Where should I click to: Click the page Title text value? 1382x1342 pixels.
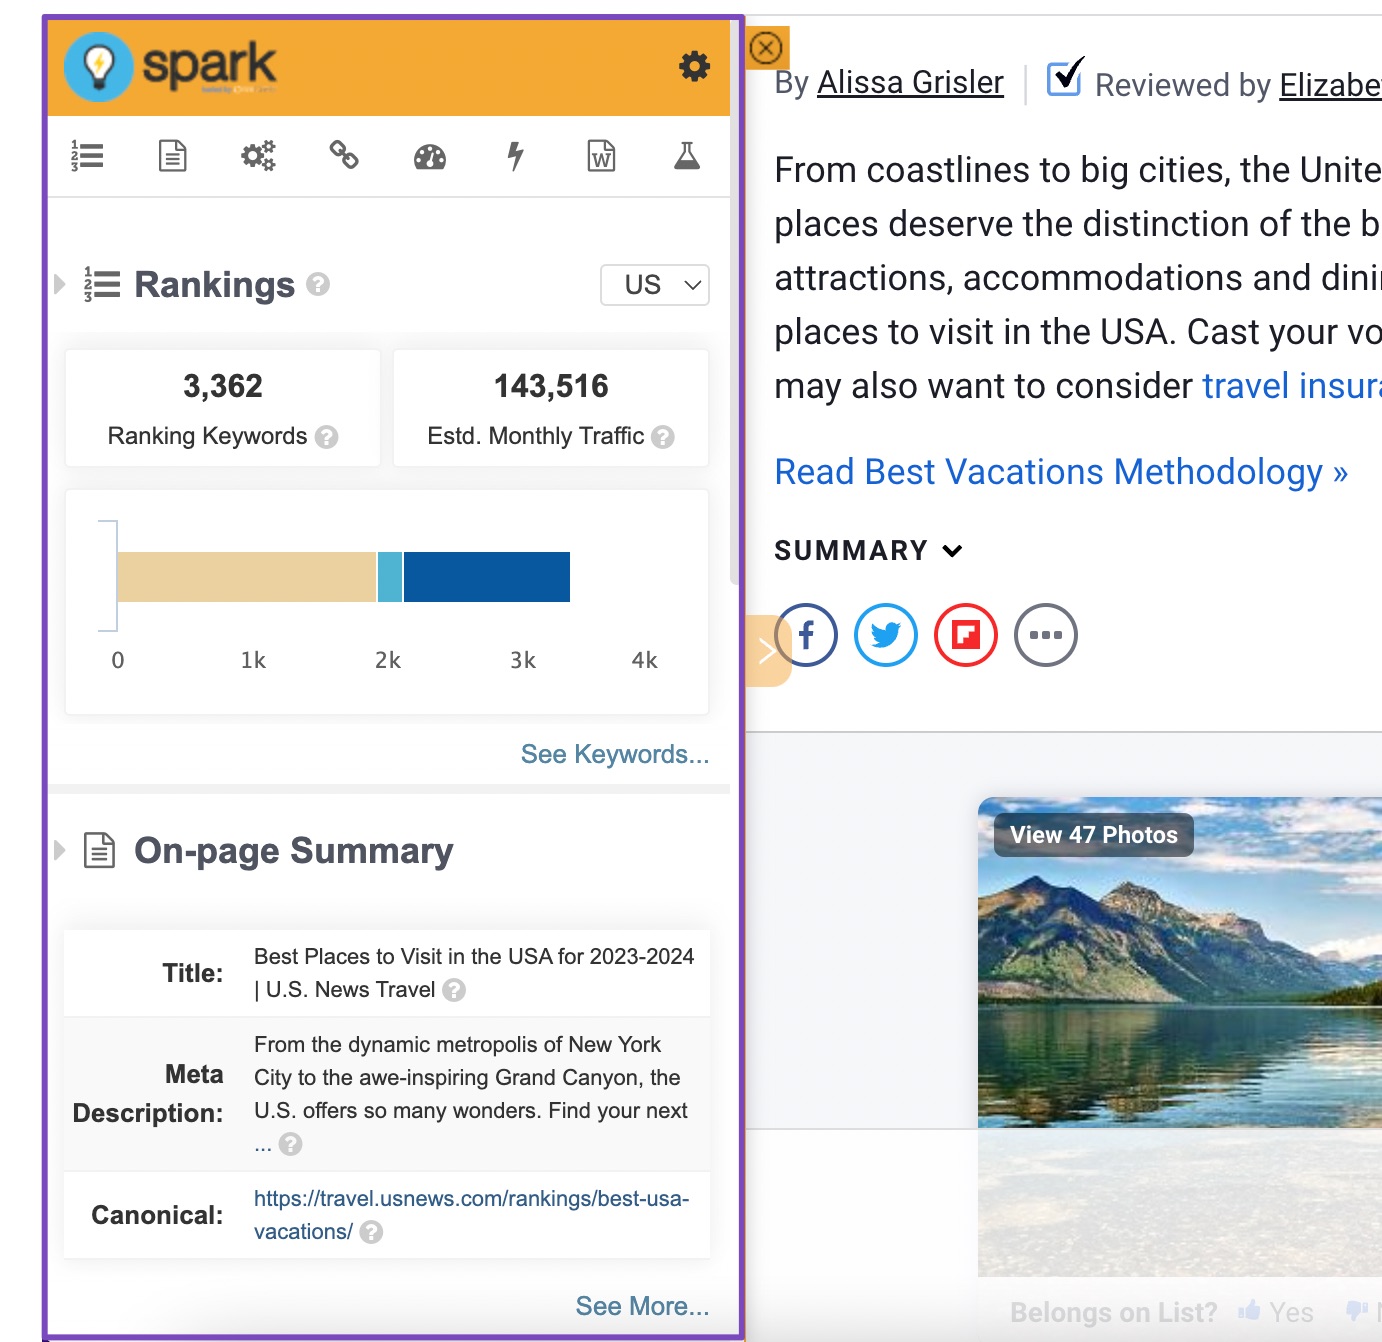point(474,973)
